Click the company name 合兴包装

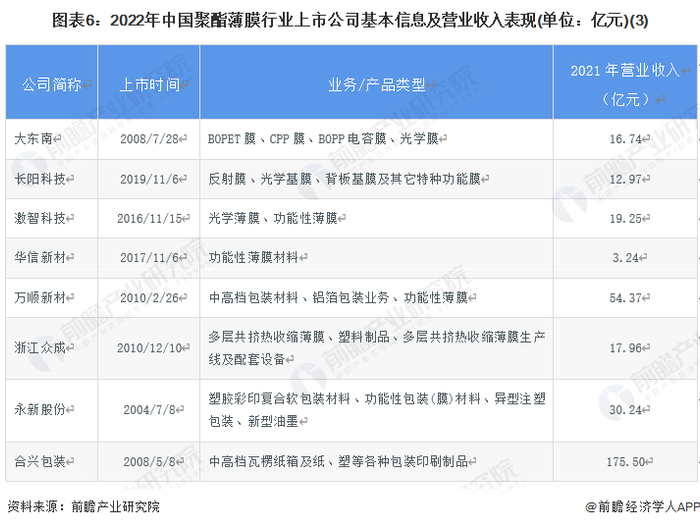40,461
